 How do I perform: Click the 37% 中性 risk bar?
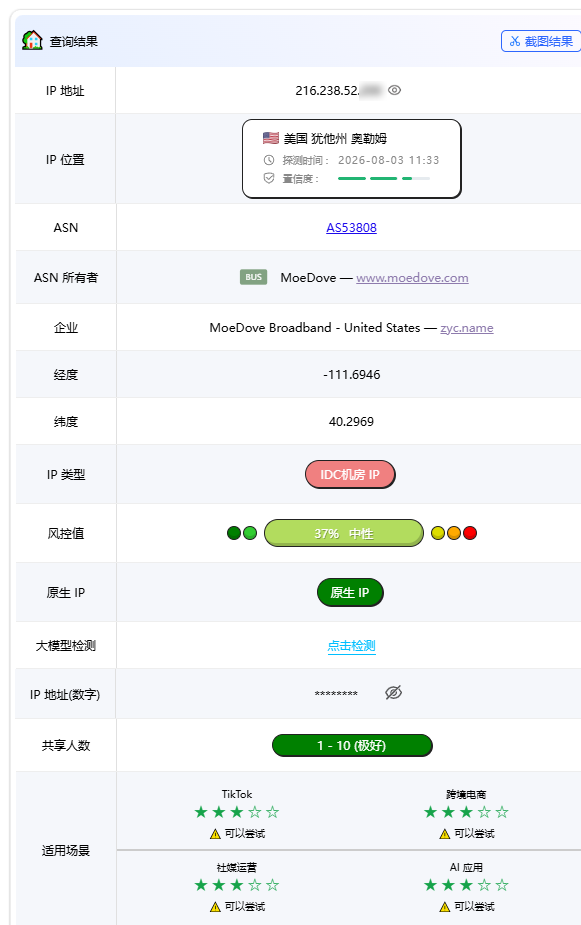tap(344, 533)
